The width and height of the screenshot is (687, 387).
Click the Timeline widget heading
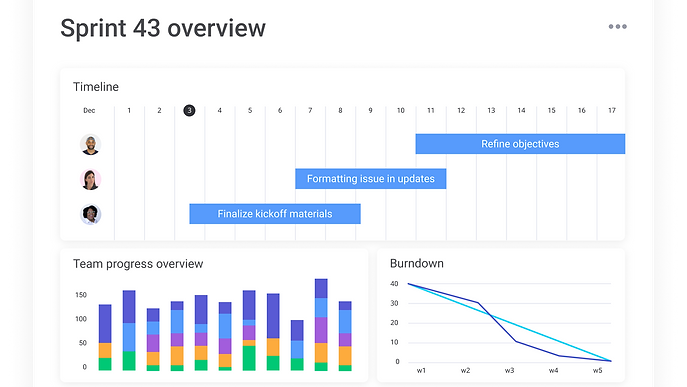tap(96, 87)
